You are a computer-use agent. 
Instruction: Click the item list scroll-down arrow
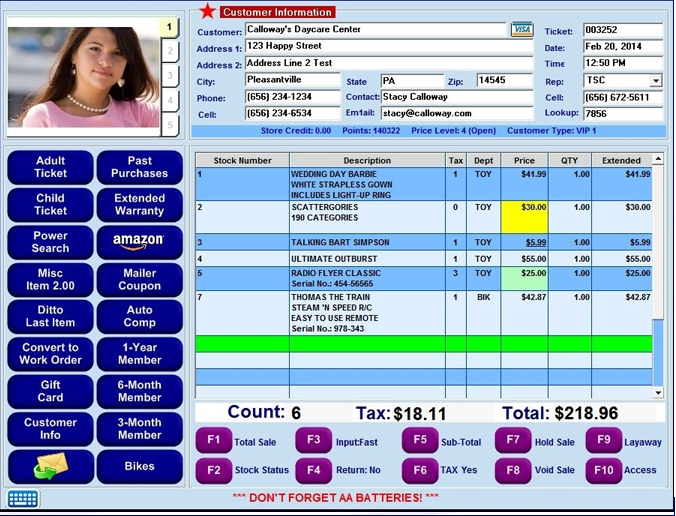click(658, 392)
